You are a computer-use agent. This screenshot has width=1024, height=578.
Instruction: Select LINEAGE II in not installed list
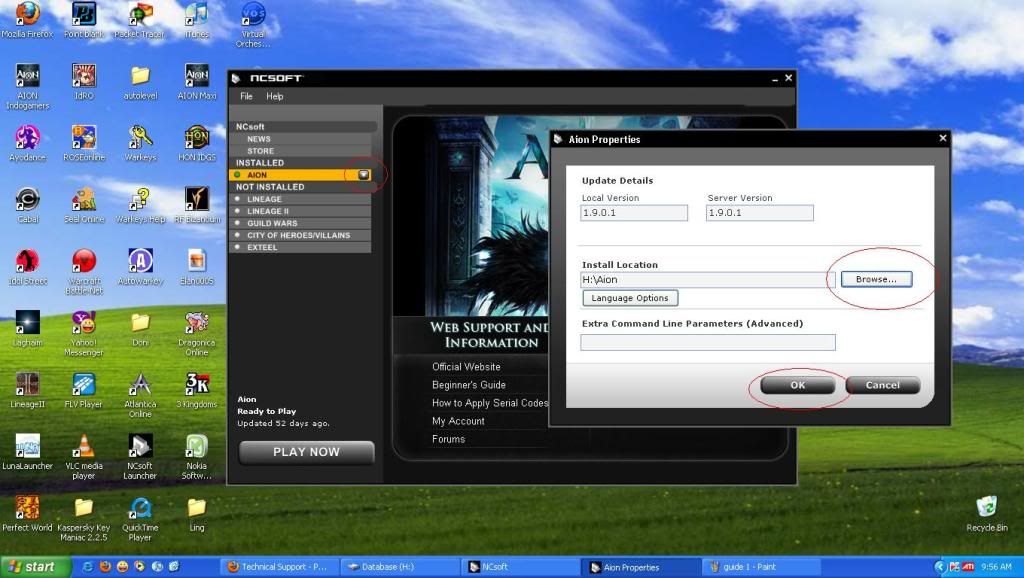tap(300, 211)
